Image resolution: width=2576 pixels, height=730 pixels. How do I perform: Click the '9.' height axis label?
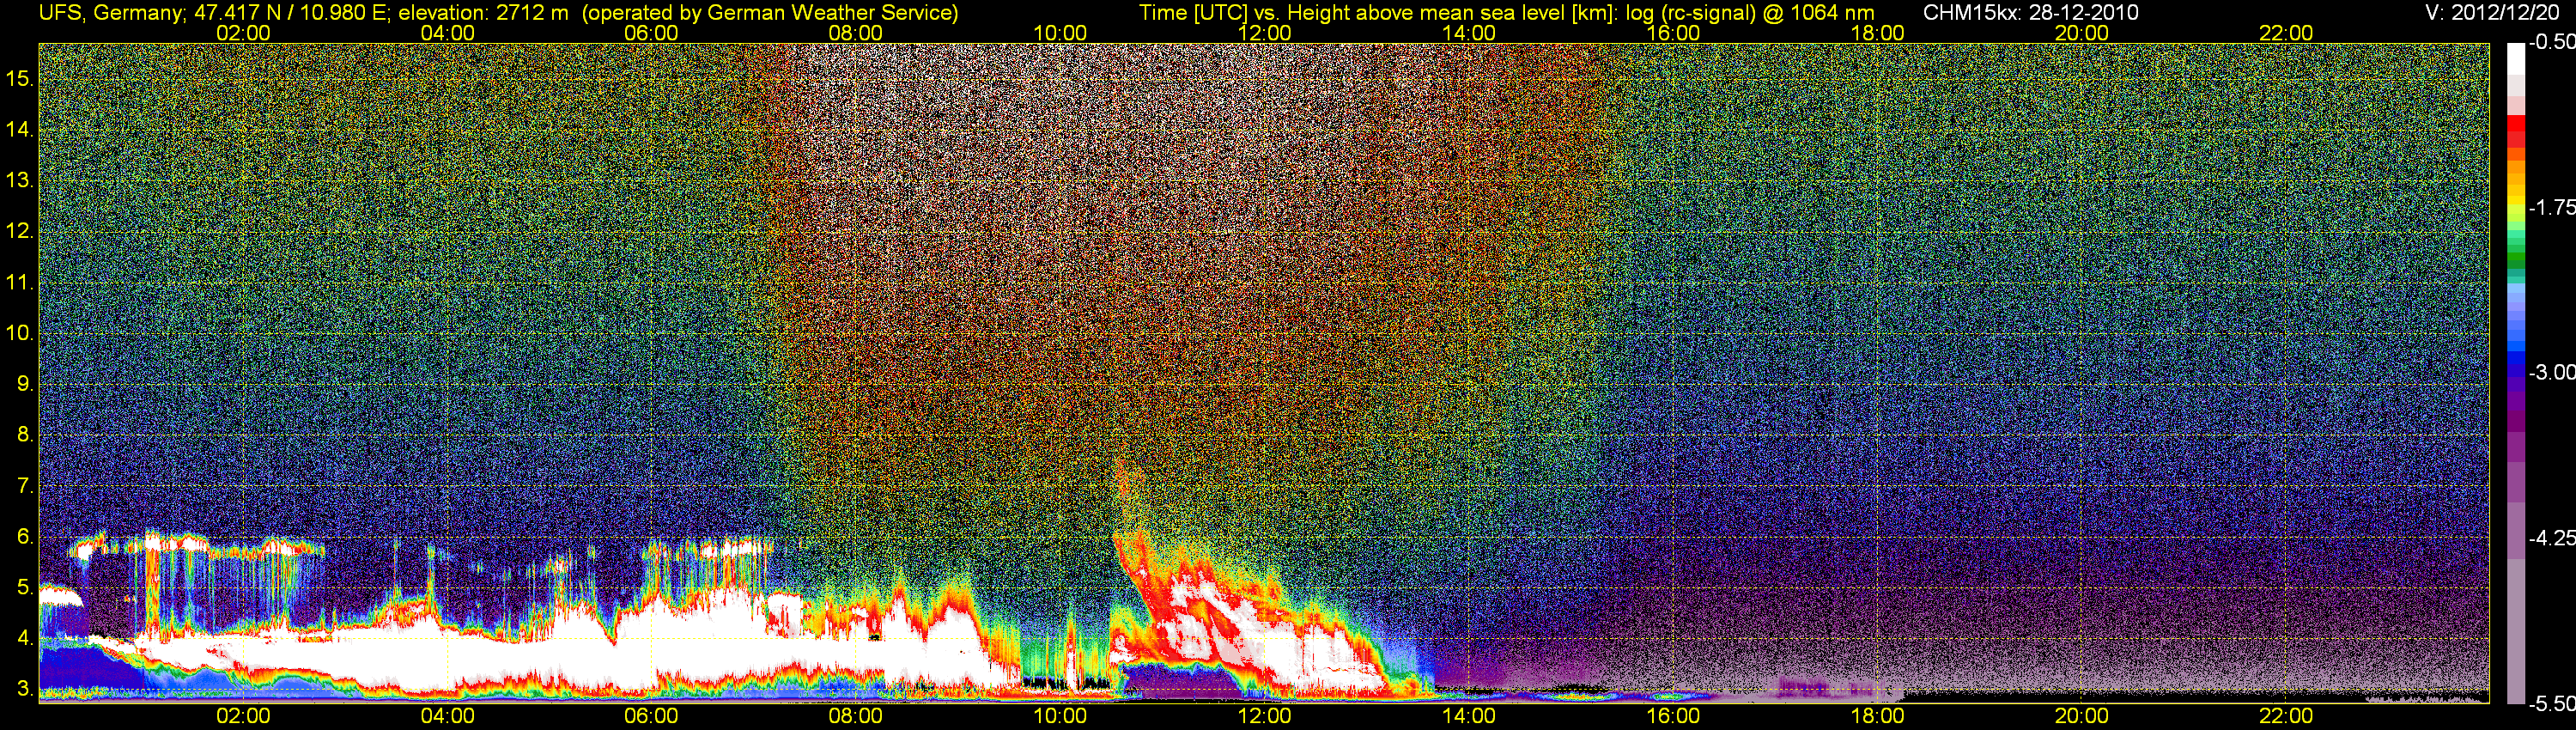[25, 384]
